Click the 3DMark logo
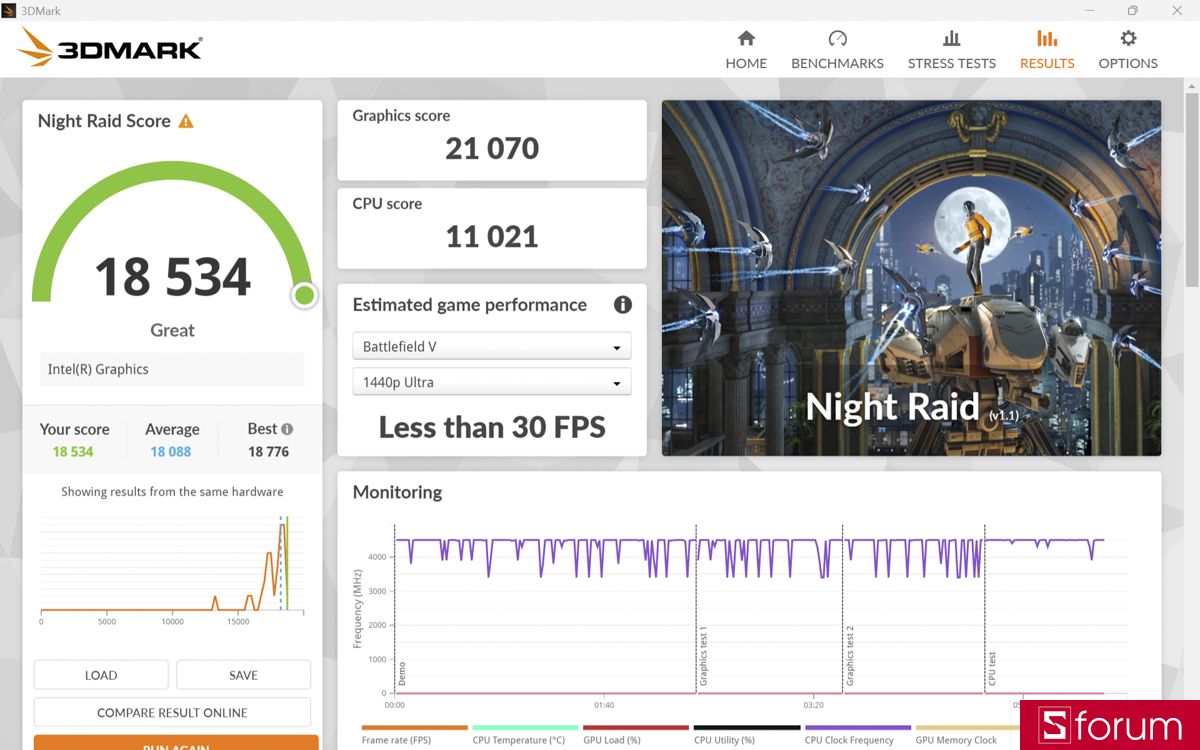This screenshot has width=1200, height=750. click(x=110, y=47)
